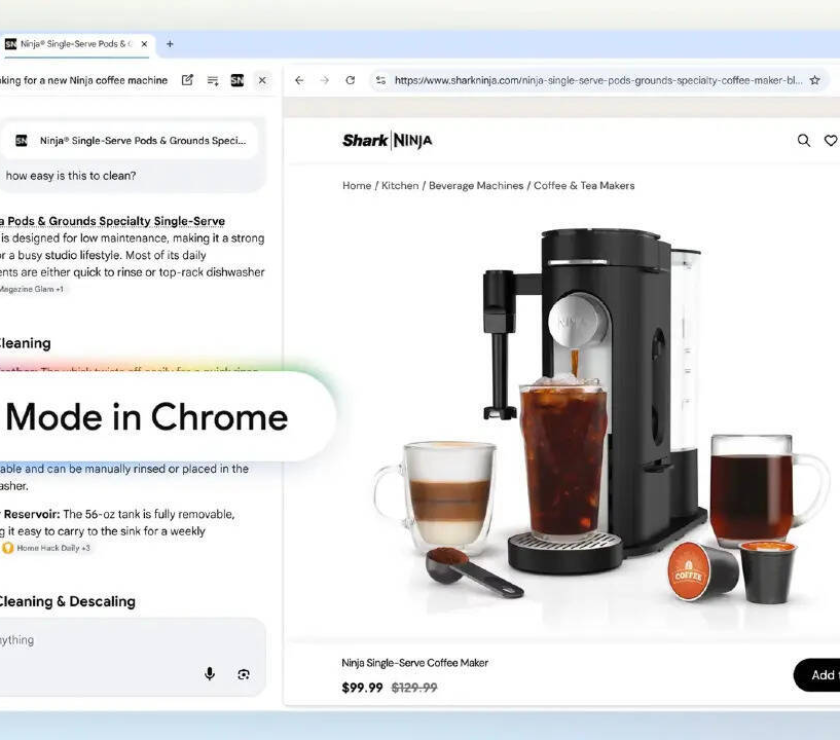Click the Lens image search icon
Screen dimensions: 840x740
click(x=243, y=674)
